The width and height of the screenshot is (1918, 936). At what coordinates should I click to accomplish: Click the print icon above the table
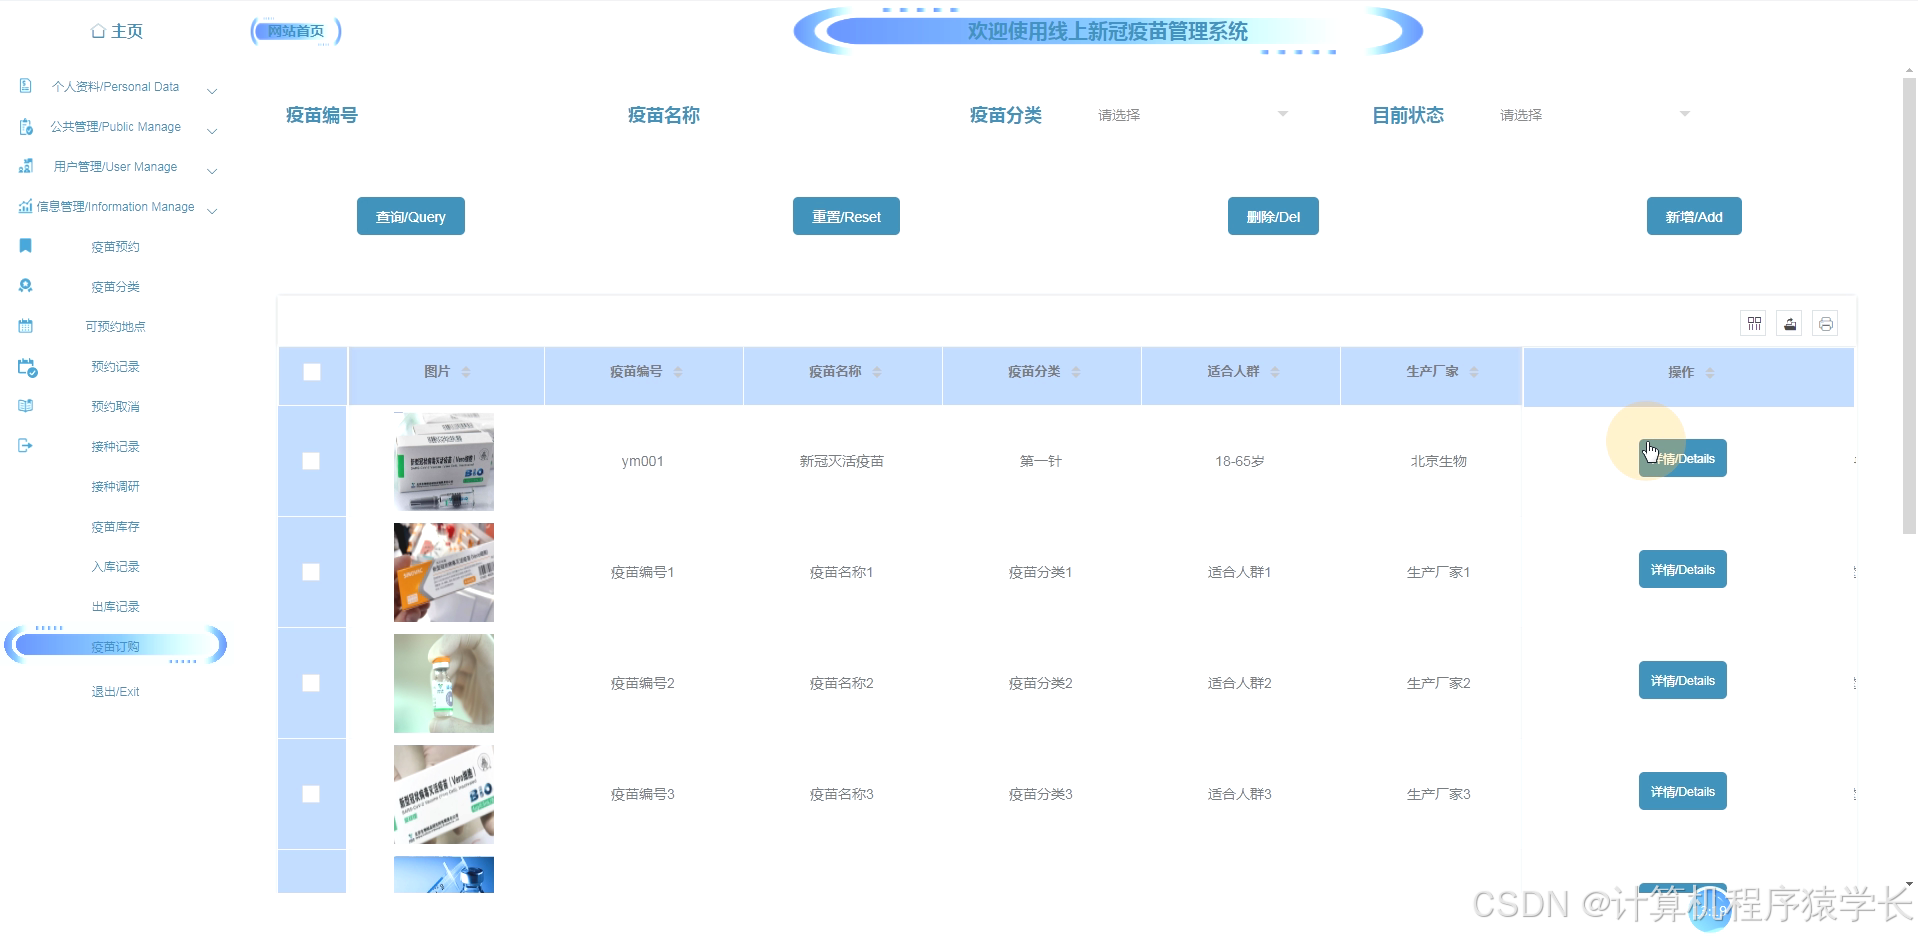click(1825, 323)
